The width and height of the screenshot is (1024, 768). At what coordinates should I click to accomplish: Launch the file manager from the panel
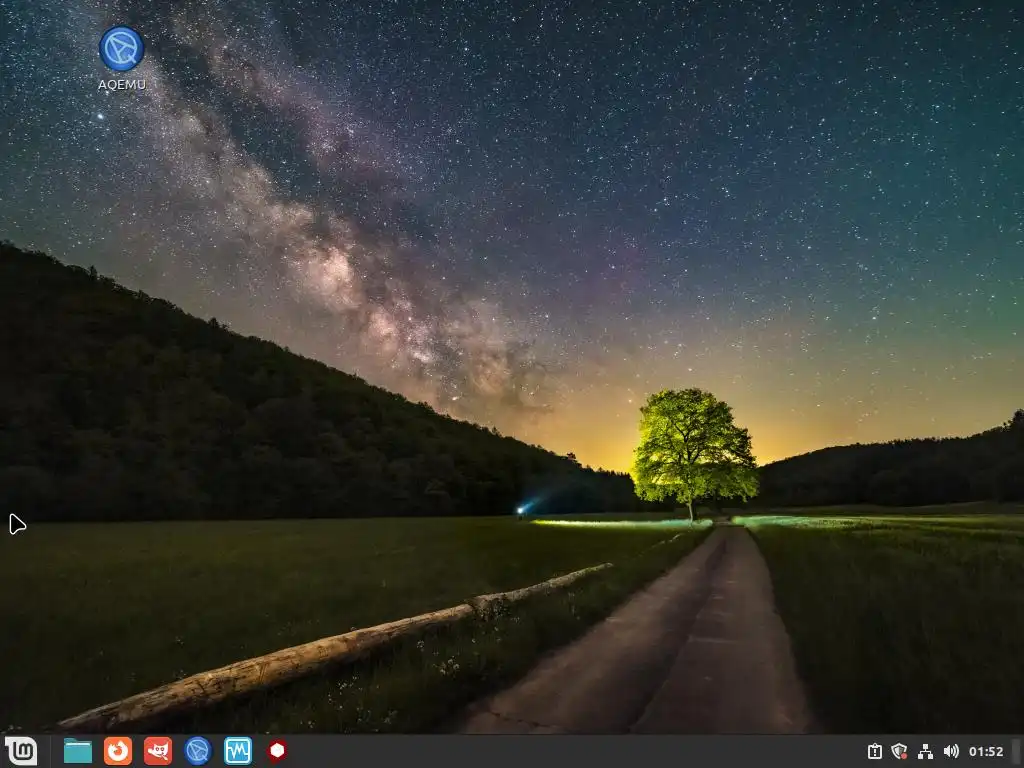pyautogui.click(x=78, y=751)
